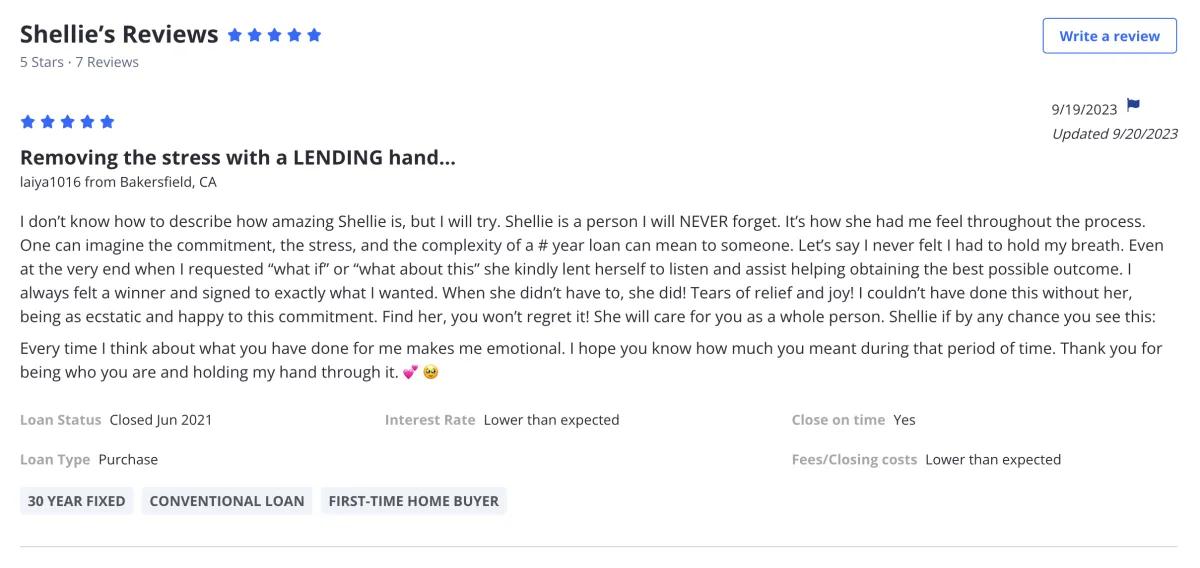Click the five-star rating above the review title
Viewport: 1200px width, 568px height.
(67, 122)
